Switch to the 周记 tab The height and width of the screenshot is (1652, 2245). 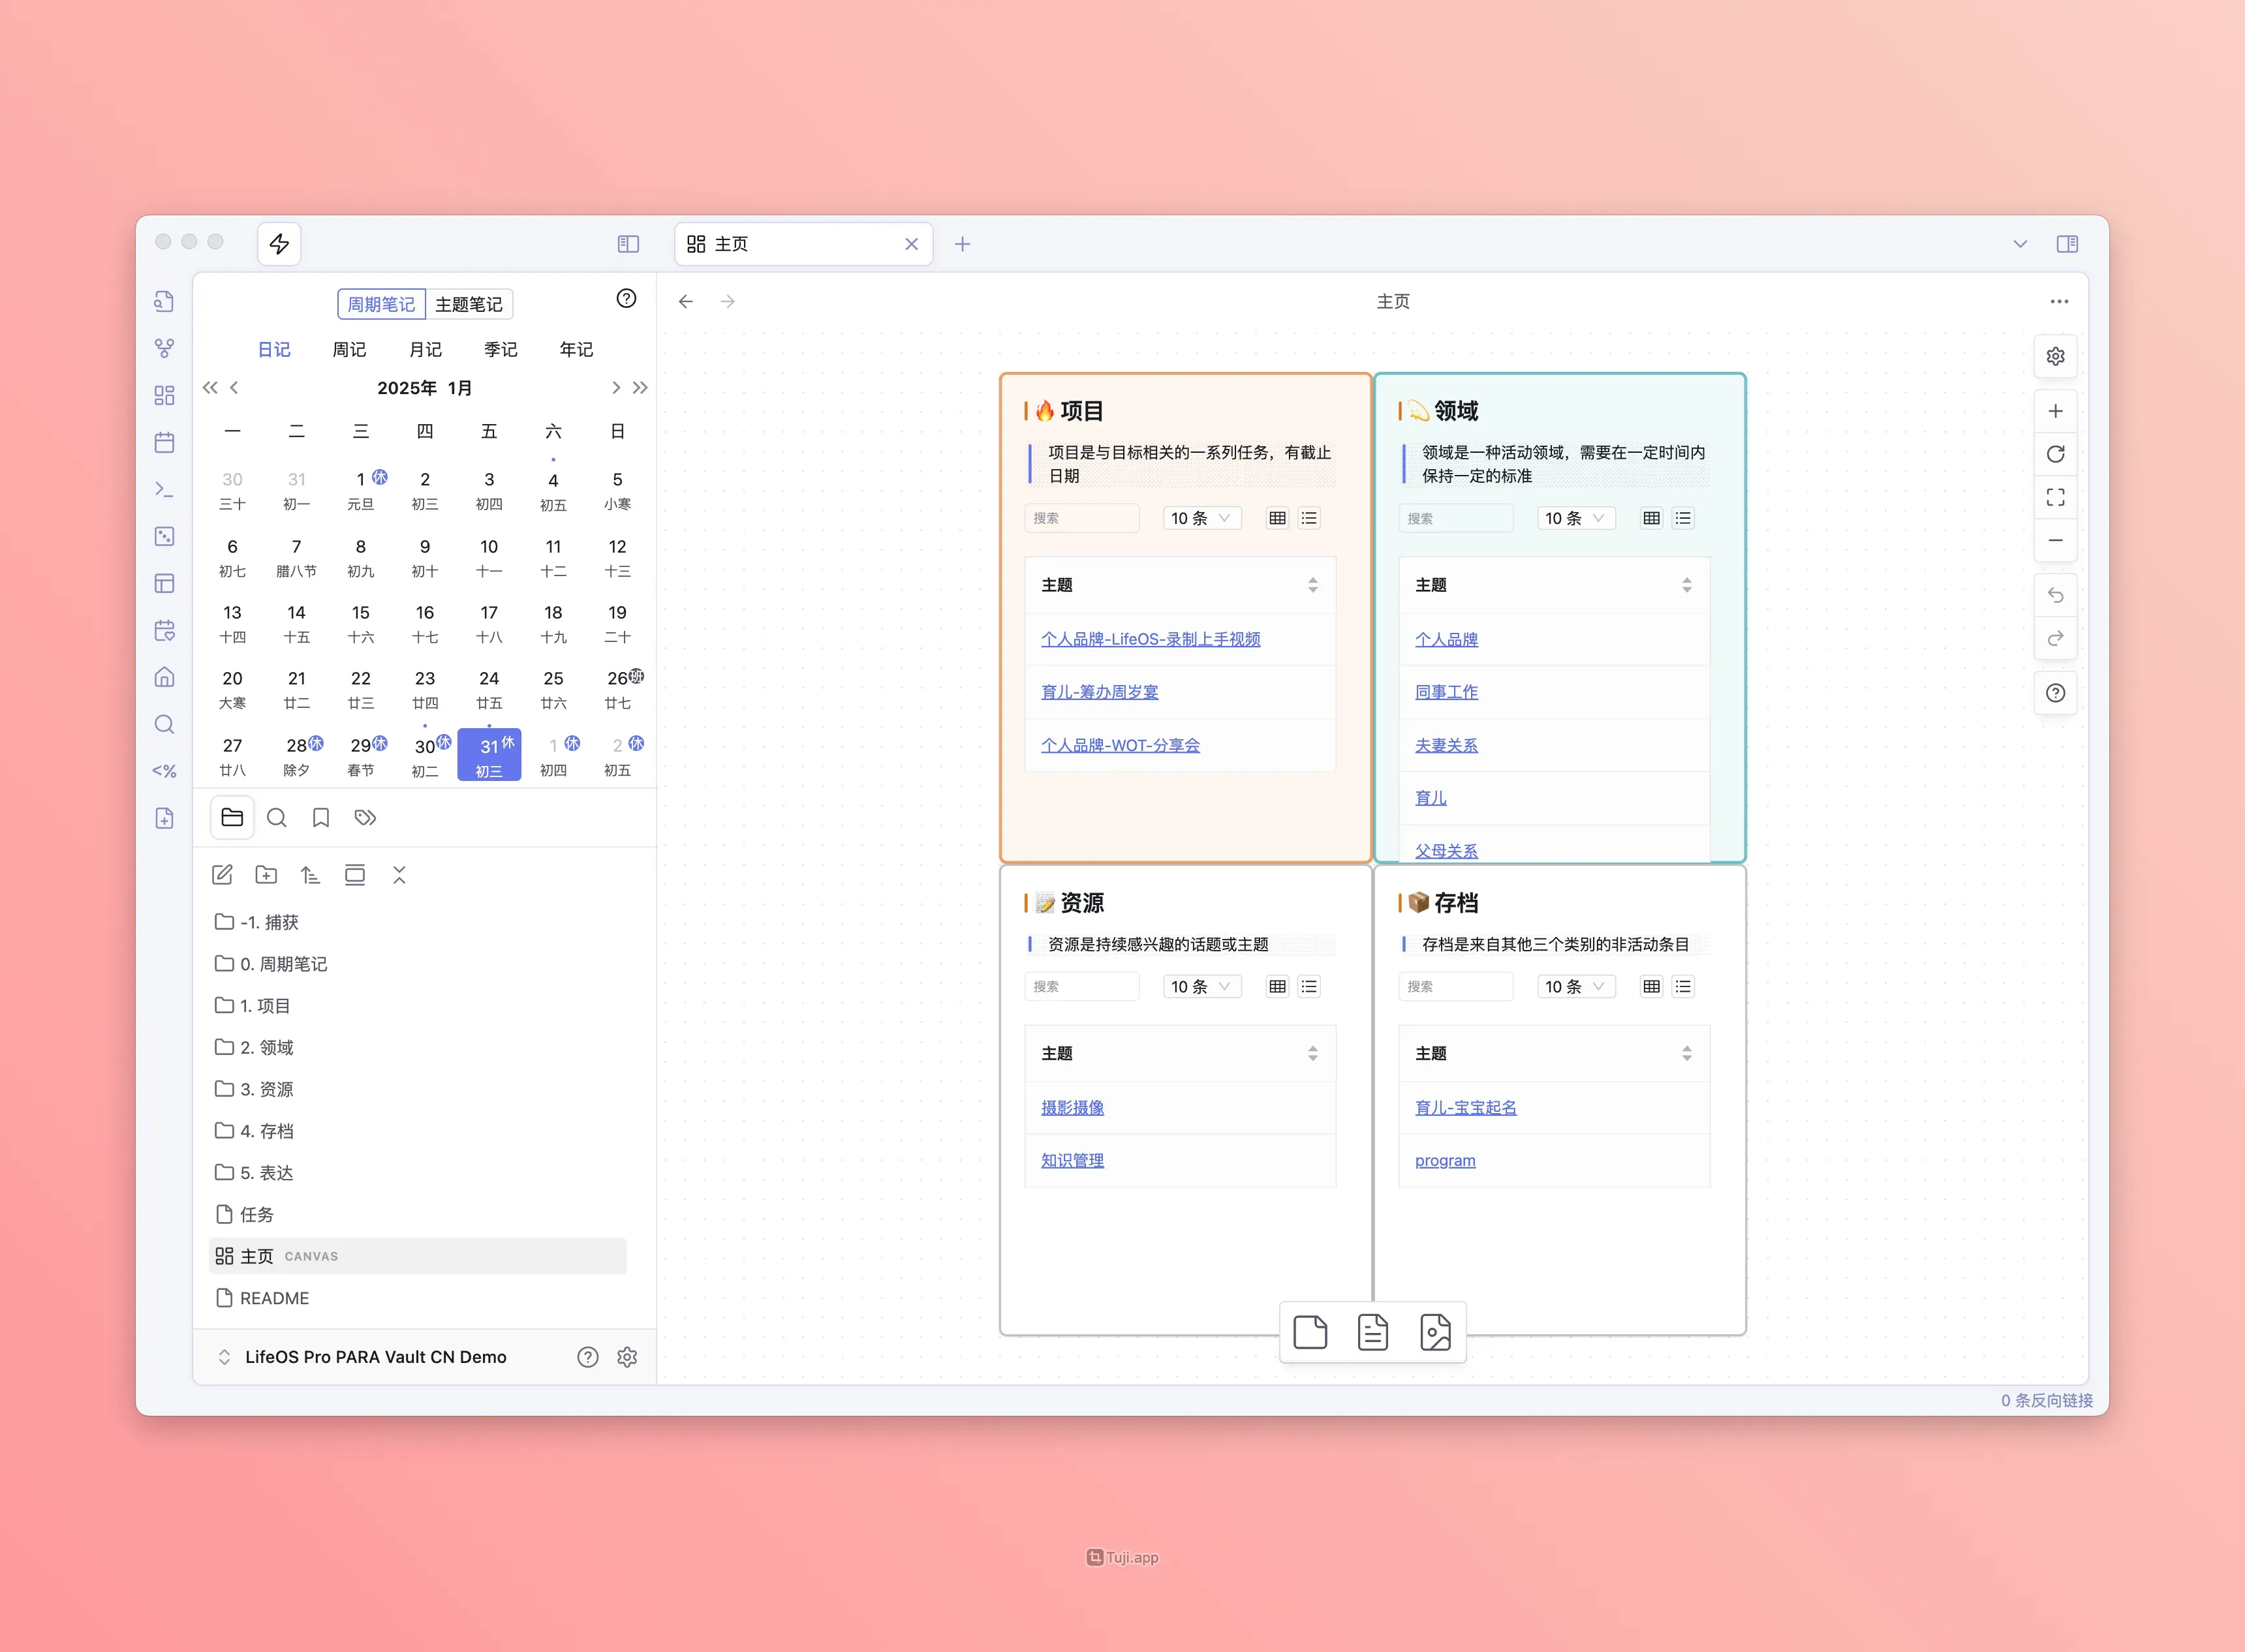[x=349, y=349]
